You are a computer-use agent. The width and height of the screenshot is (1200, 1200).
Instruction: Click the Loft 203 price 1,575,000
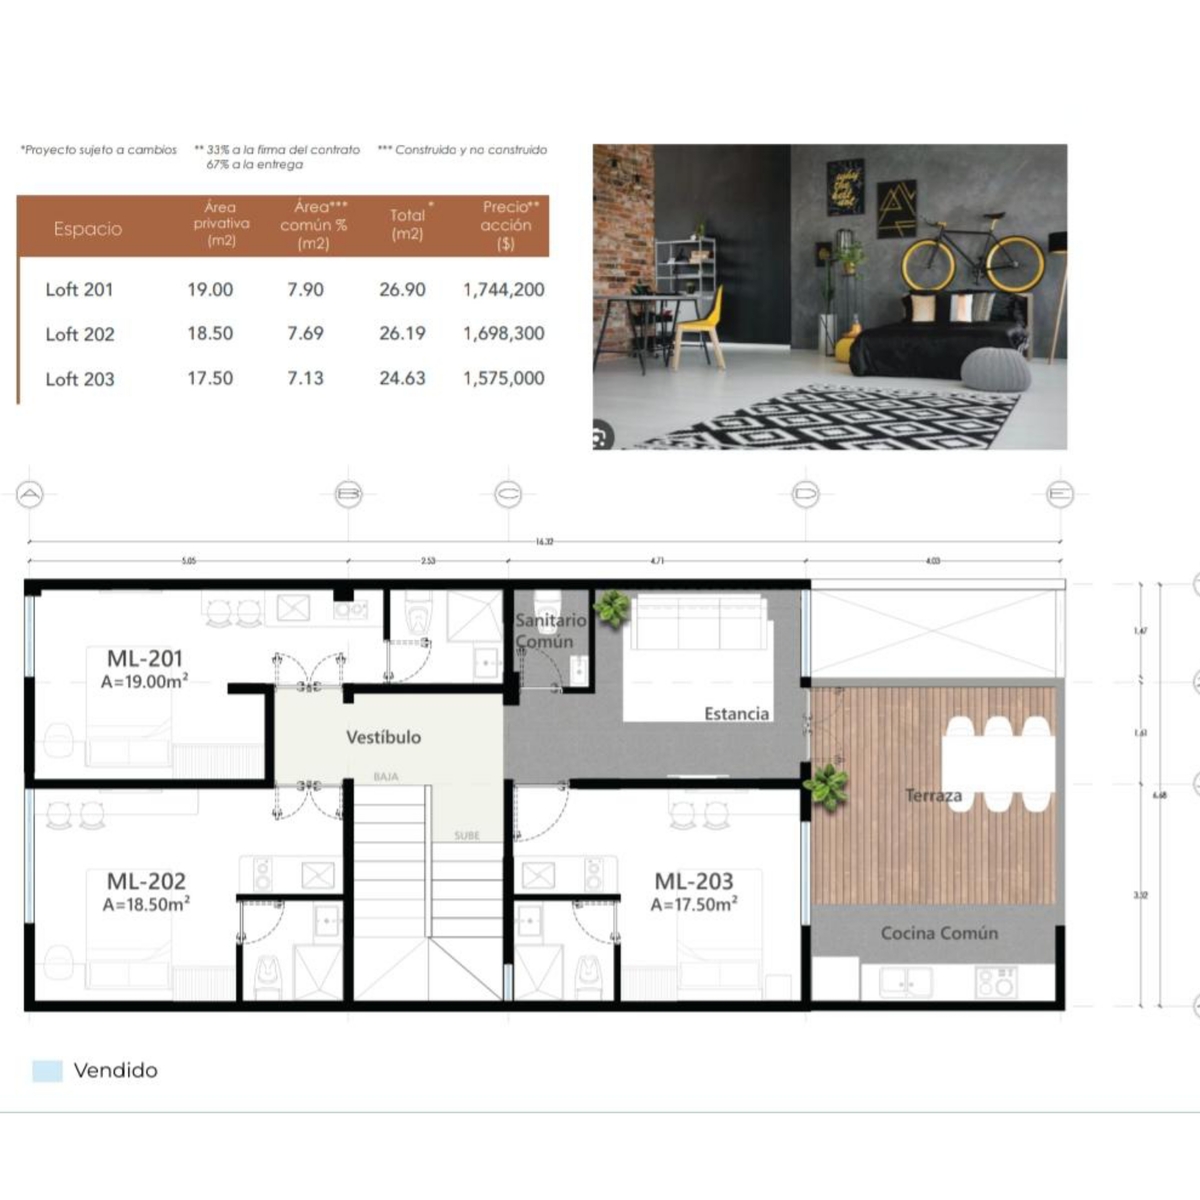coord(503,379)
